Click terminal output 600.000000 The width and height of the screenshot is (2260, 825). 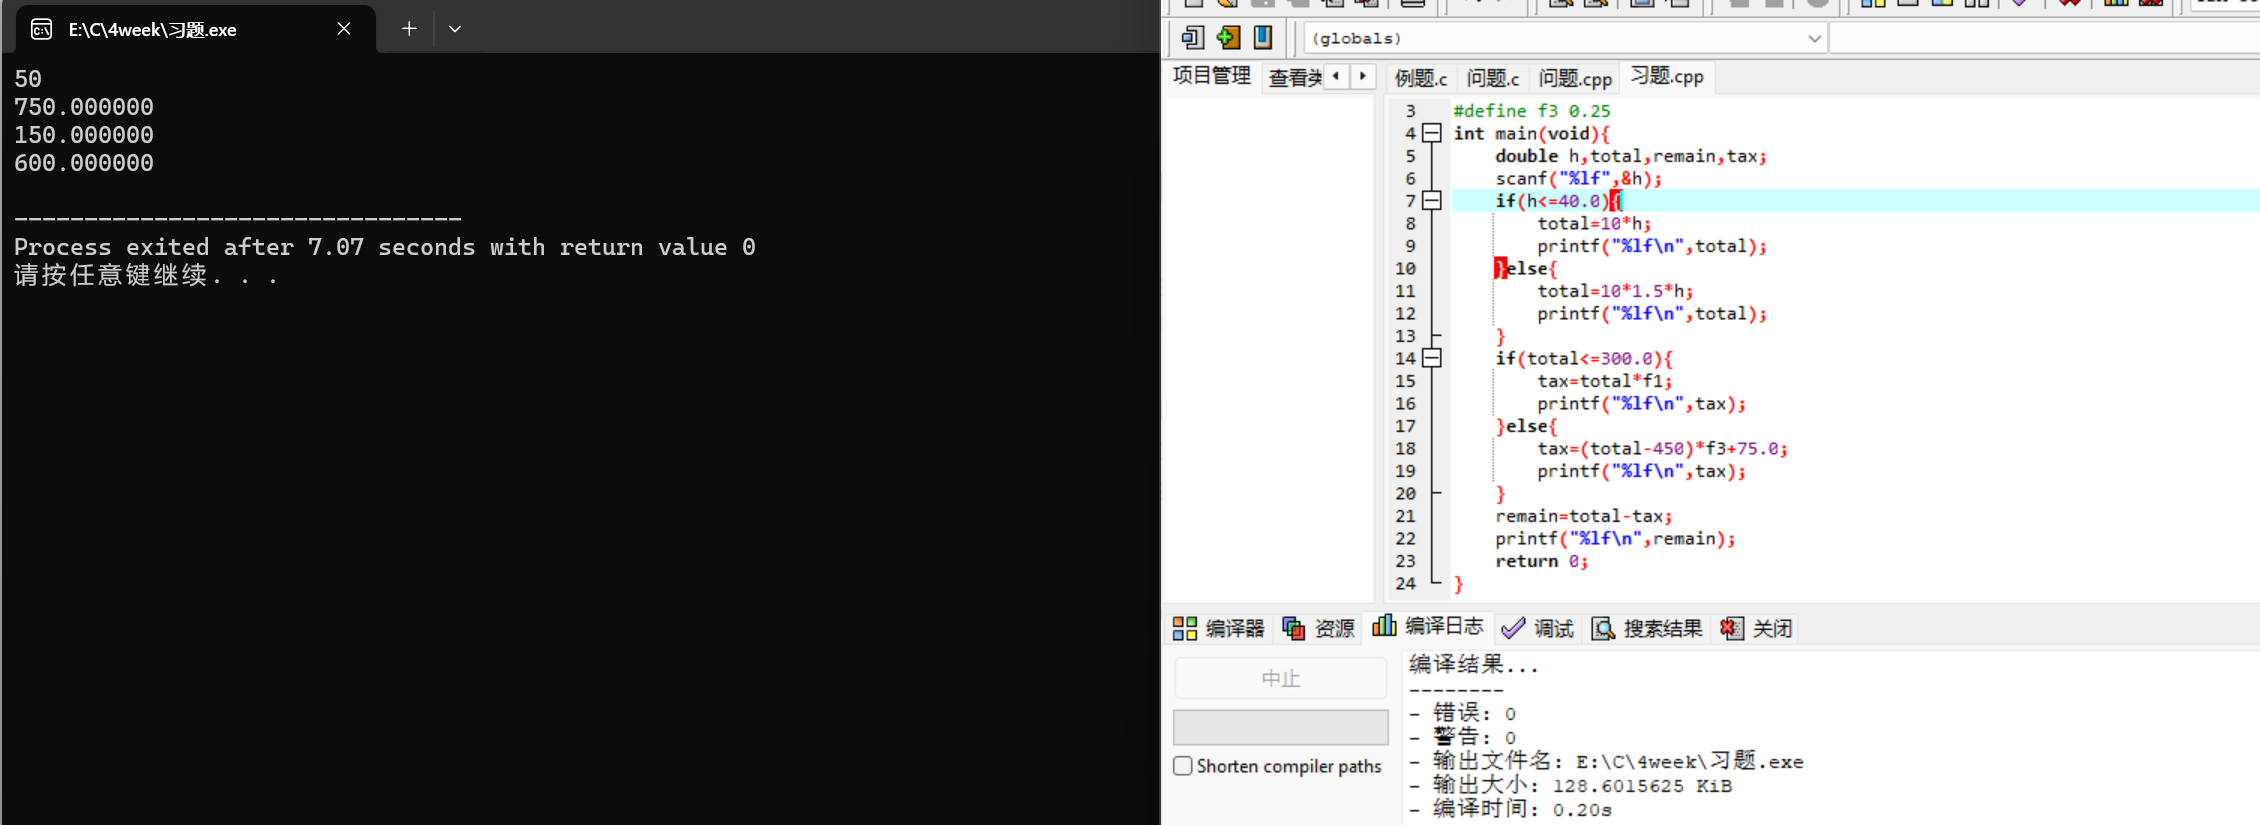pos(84,163)
